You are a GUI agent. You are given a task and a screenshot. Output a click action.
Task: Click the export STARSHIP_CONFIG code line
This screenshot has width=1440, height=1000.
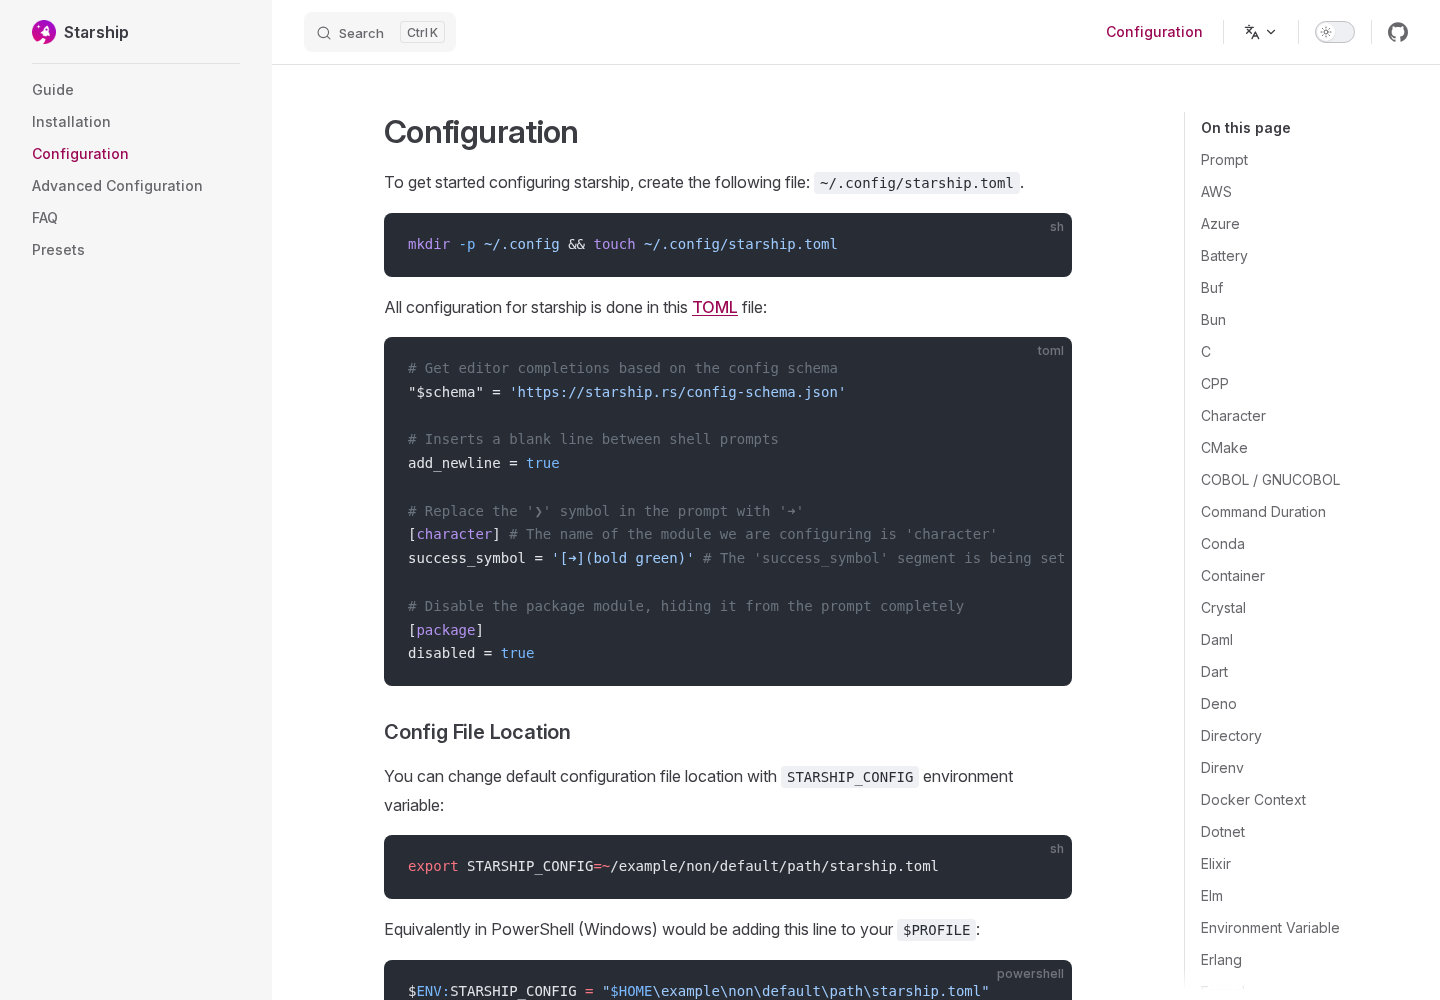(673, 867)
